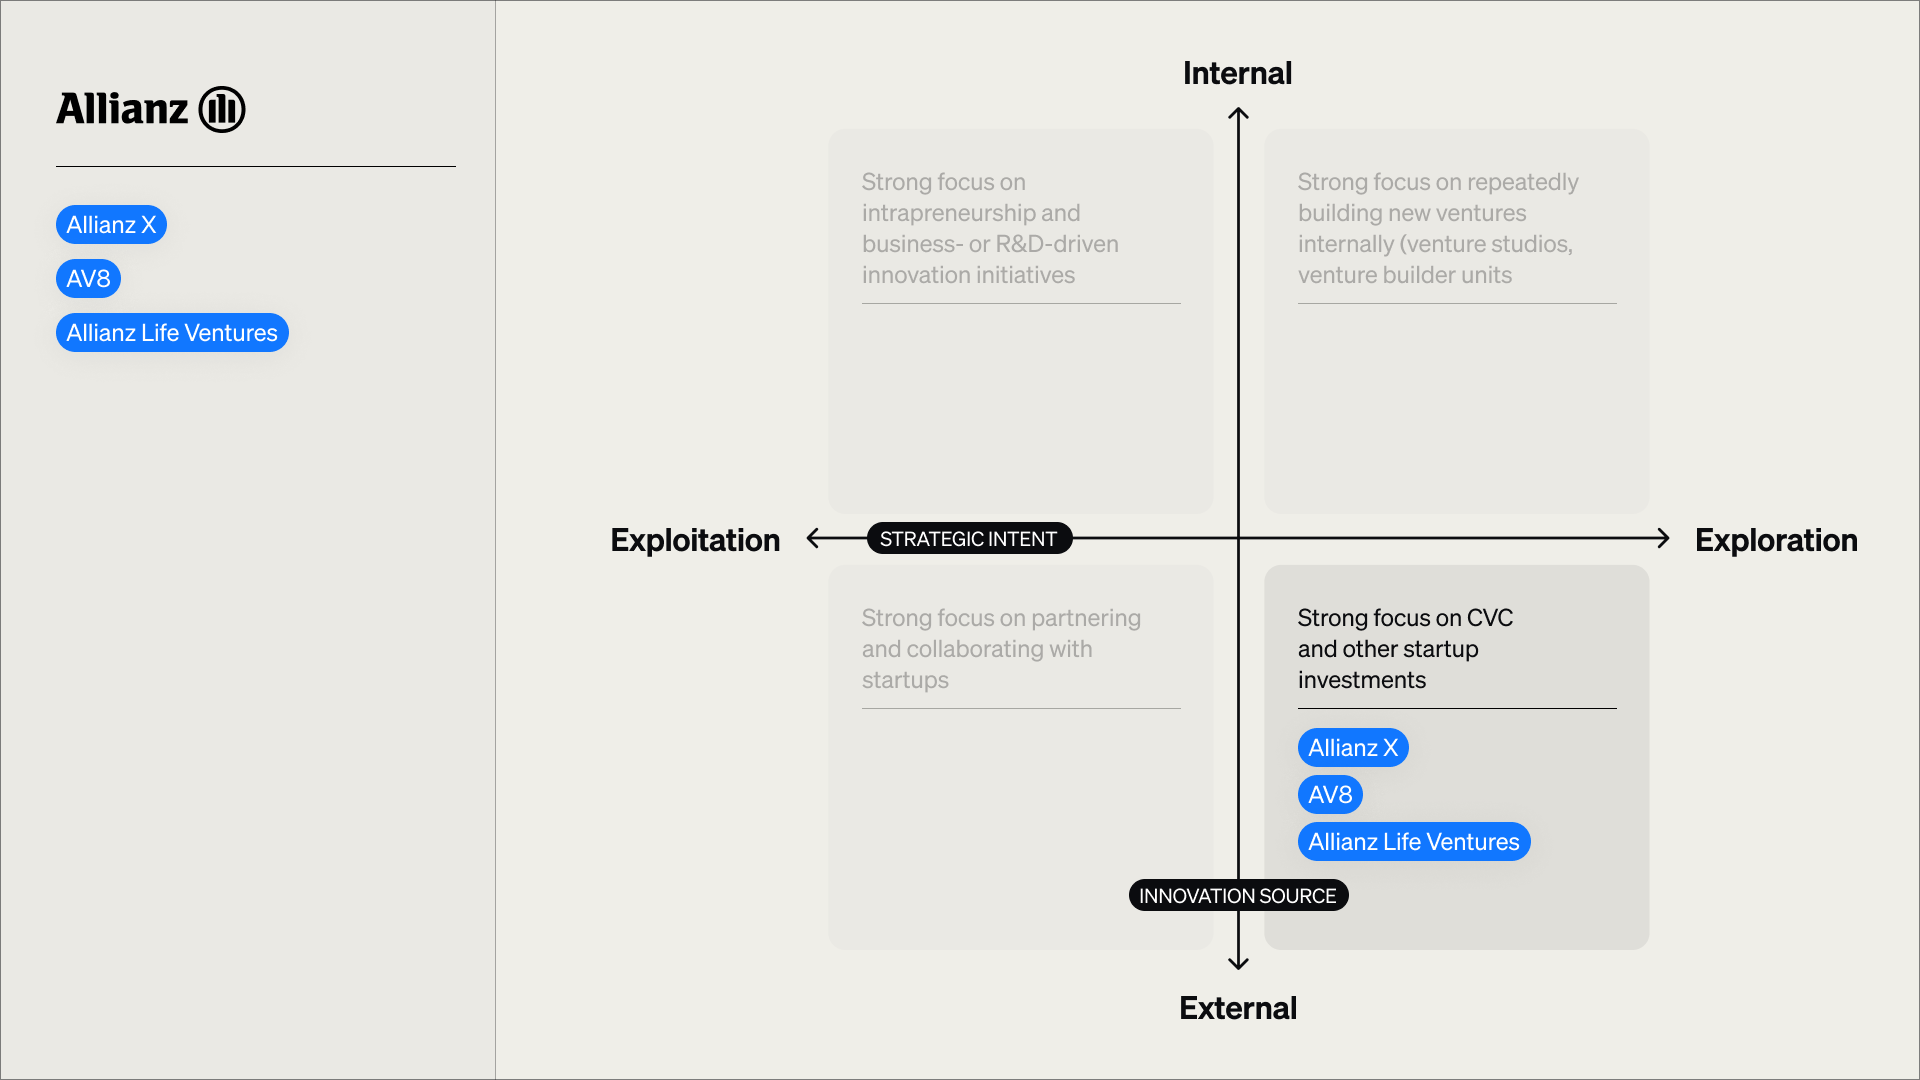Screen dimensions: 1920x1080
Task: Click the left arrowhead beside Exploitation
Action: point(814,539)
